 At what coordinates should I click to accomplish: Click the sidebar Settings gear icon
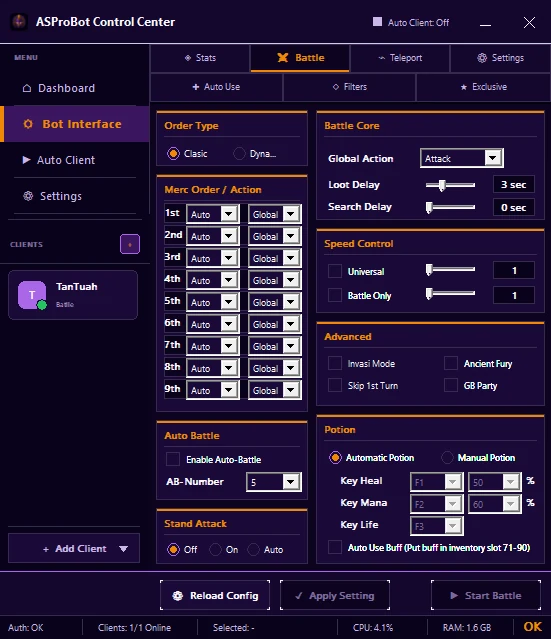pos(28,196)
